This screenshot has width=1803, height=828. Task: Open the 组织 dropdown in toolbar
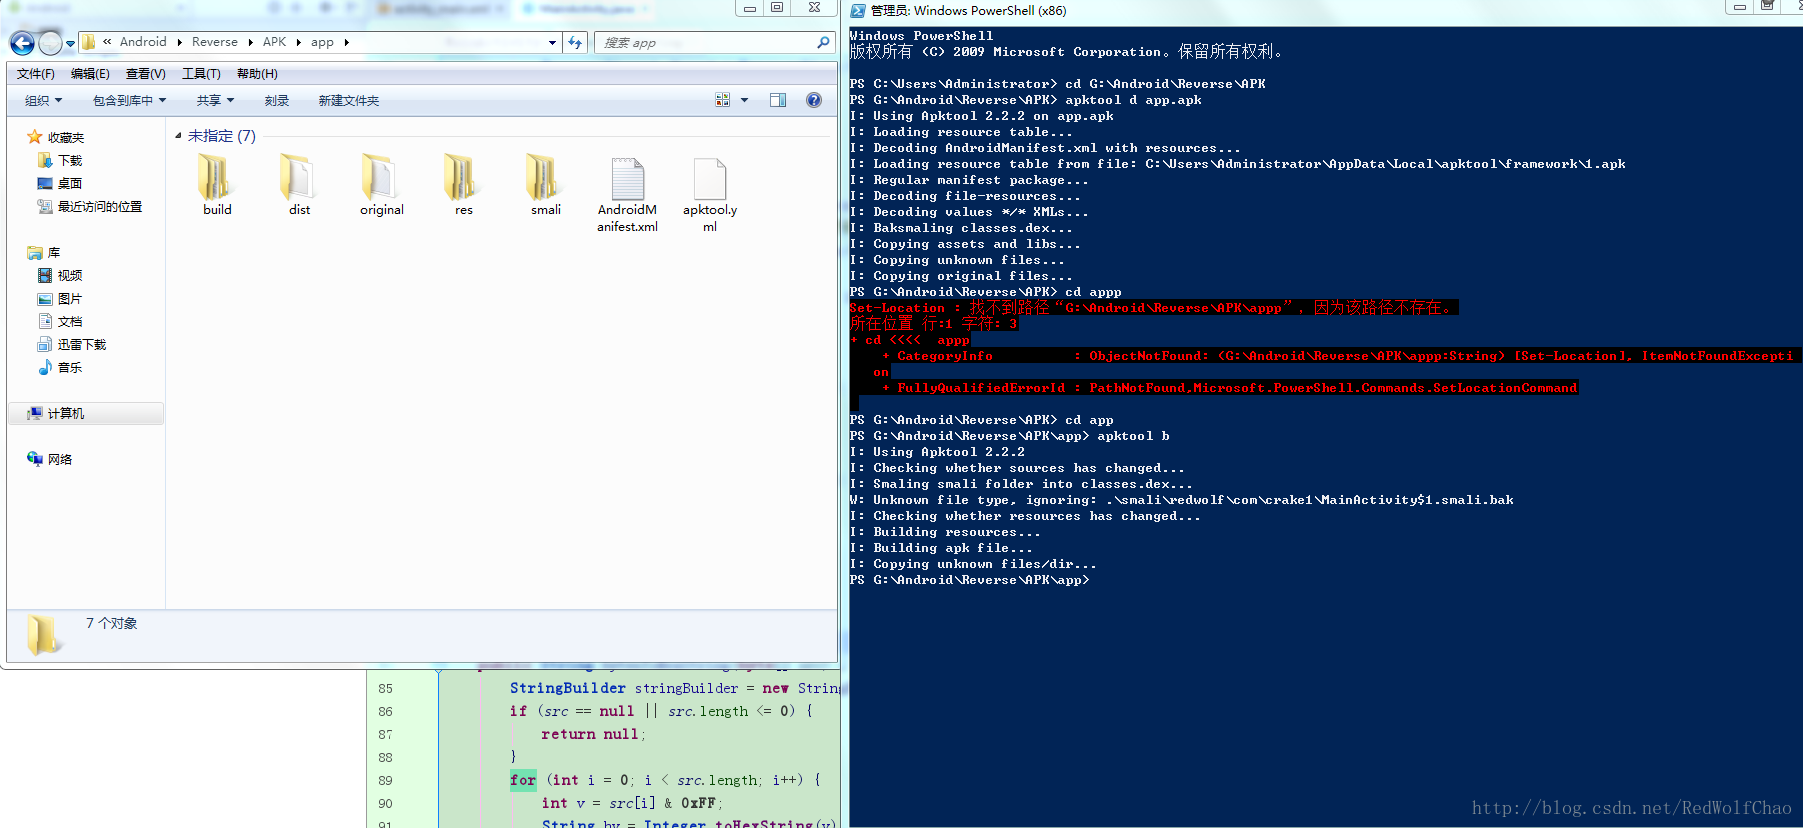pos(43,101)
